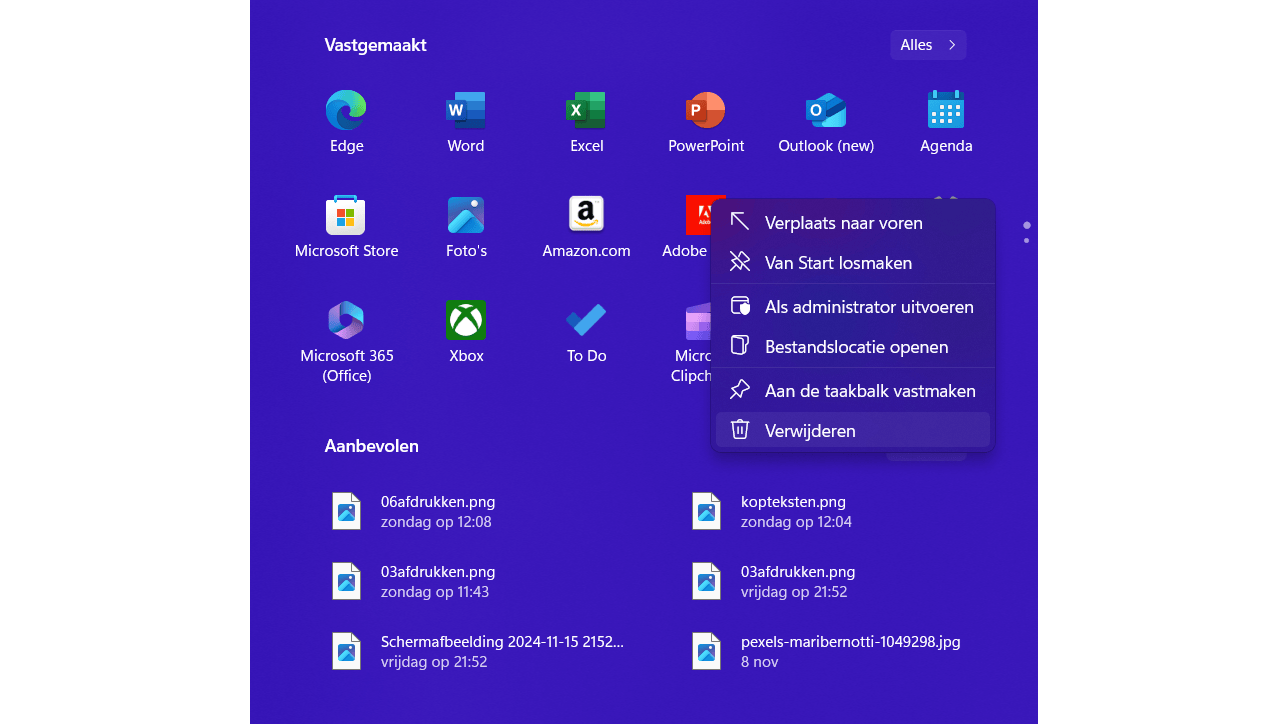Open pexels-maribernotti-1049298.jpg

[x=826, y=651]
